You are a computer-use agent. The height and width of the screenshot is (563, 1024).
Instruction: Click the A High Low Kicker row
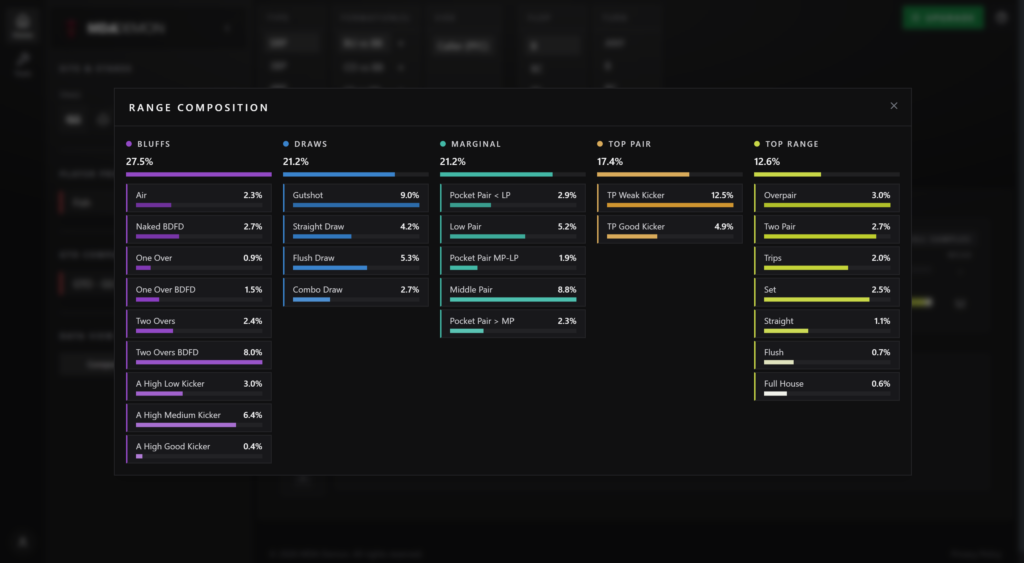pos(199,386)
